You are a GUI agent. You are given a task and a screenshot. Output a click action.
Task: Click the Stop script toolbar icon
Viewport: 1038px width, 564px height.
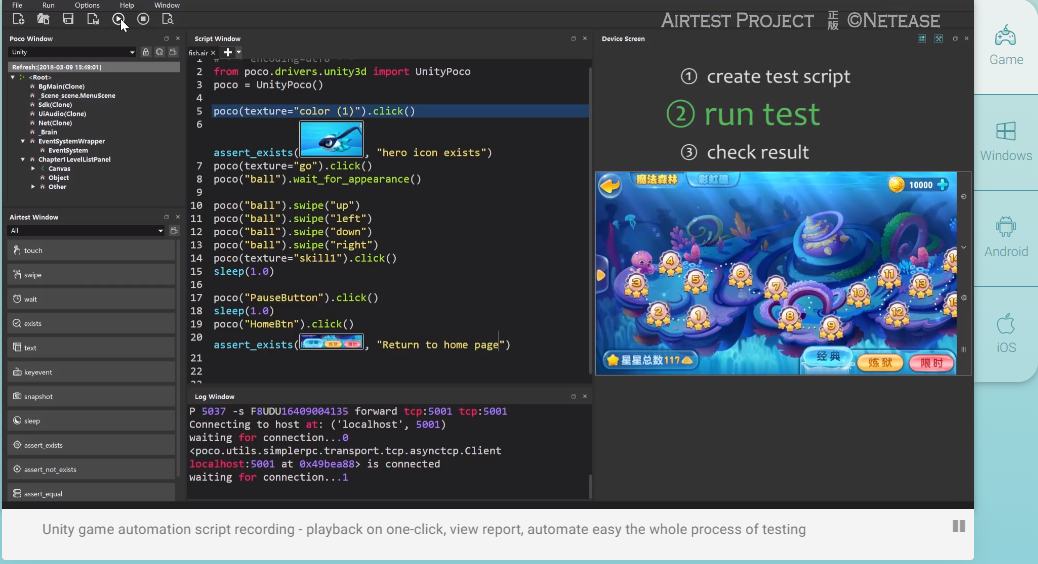pos(143,19)
